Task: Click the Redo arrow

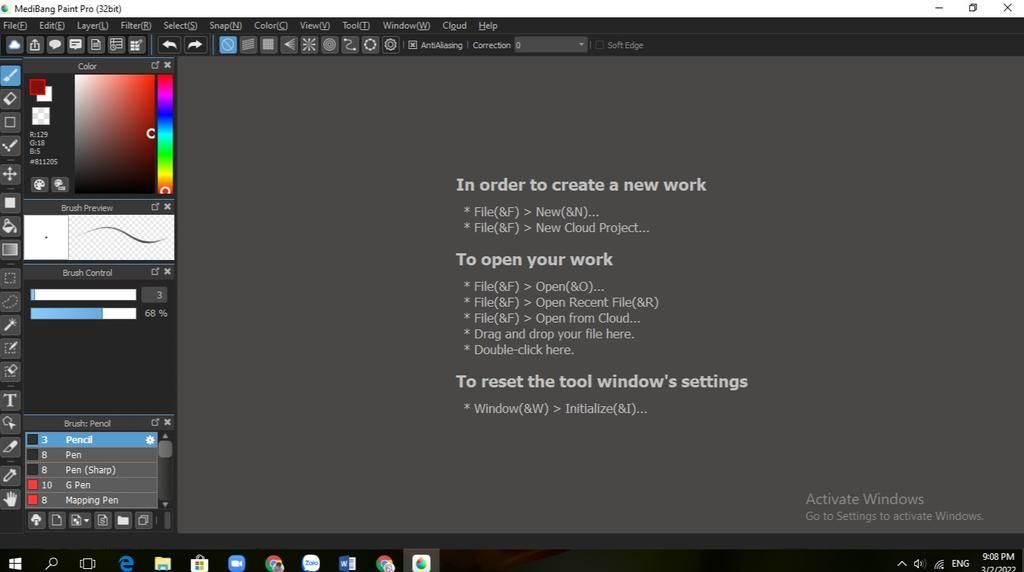Action: pos(195,44)
